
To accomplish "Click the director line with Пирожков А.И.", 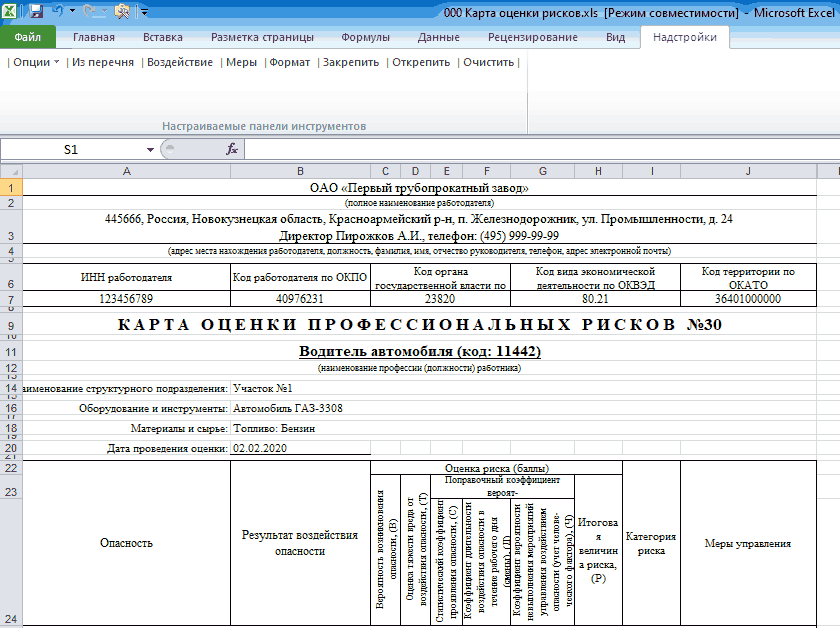I will (419, 236).
